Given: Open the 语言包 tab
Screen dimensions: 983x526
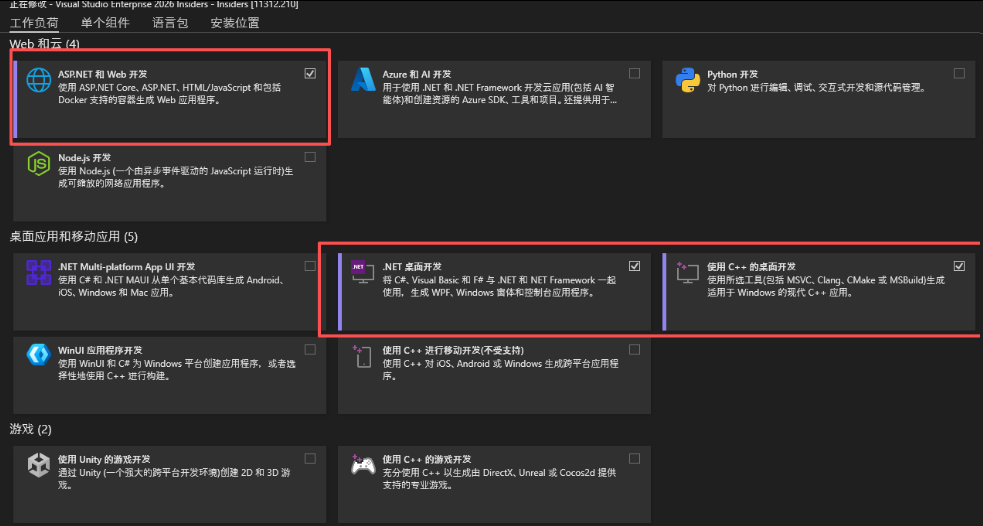Looking at the screenshot, I should 170,23.
